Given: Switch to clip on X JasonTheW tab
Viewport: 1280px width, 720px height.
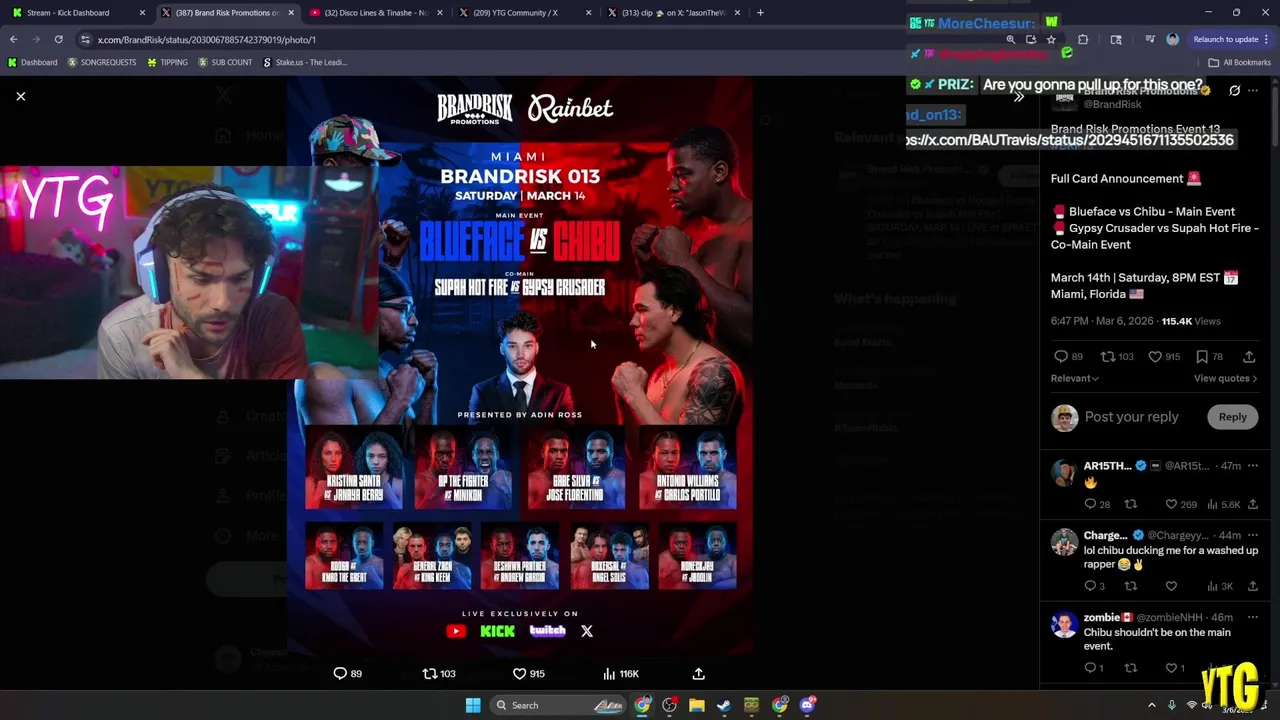Looking at the screenshot, I should pos(673,13).
